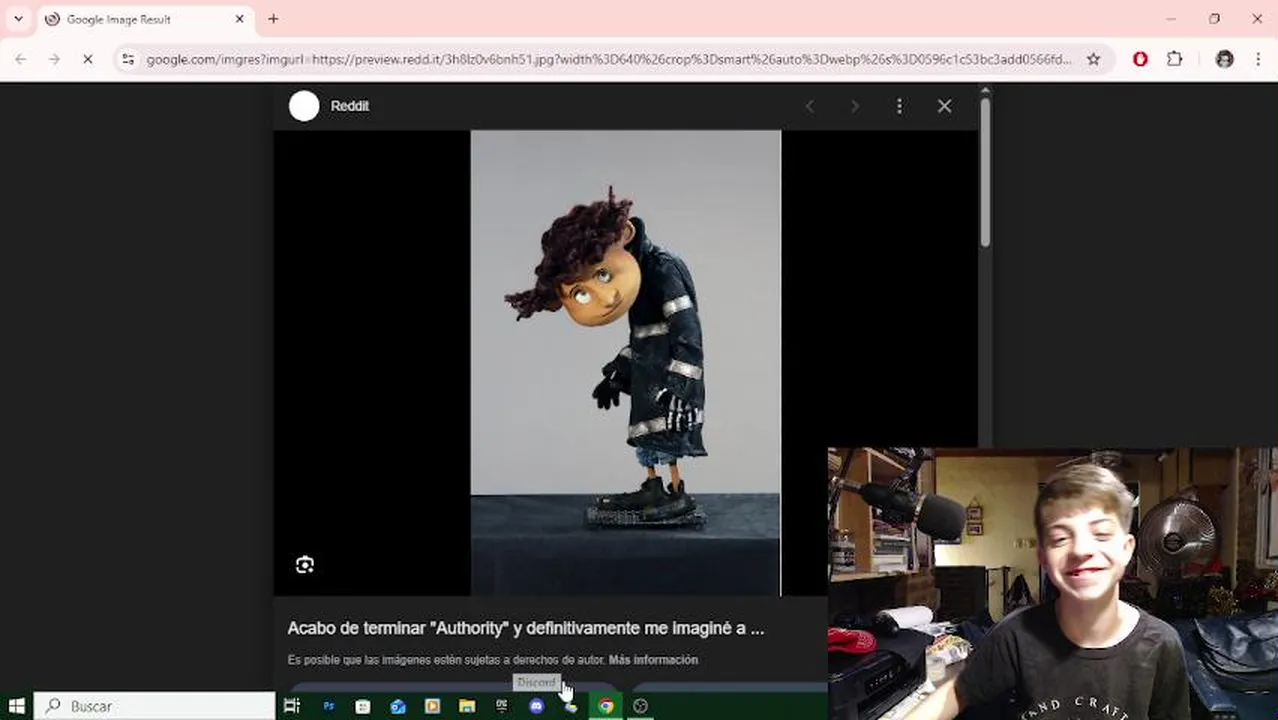1278x720 pixels.
Task: Switch to Chrome in taskbar
Action: pos(606,706)
